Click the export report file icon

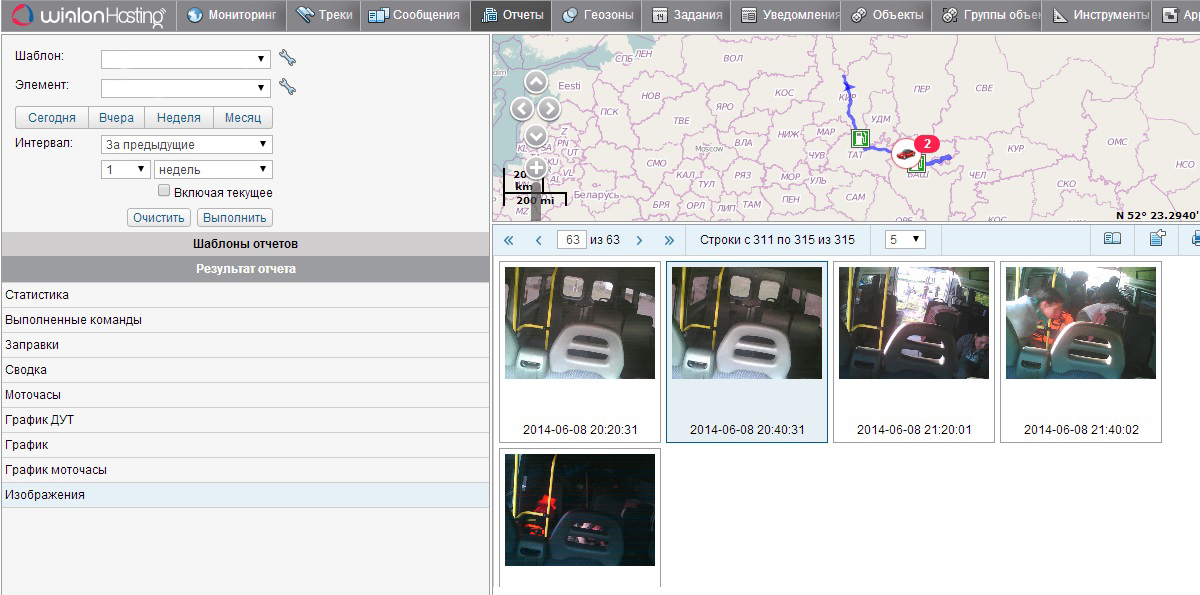click(1158, 239)
